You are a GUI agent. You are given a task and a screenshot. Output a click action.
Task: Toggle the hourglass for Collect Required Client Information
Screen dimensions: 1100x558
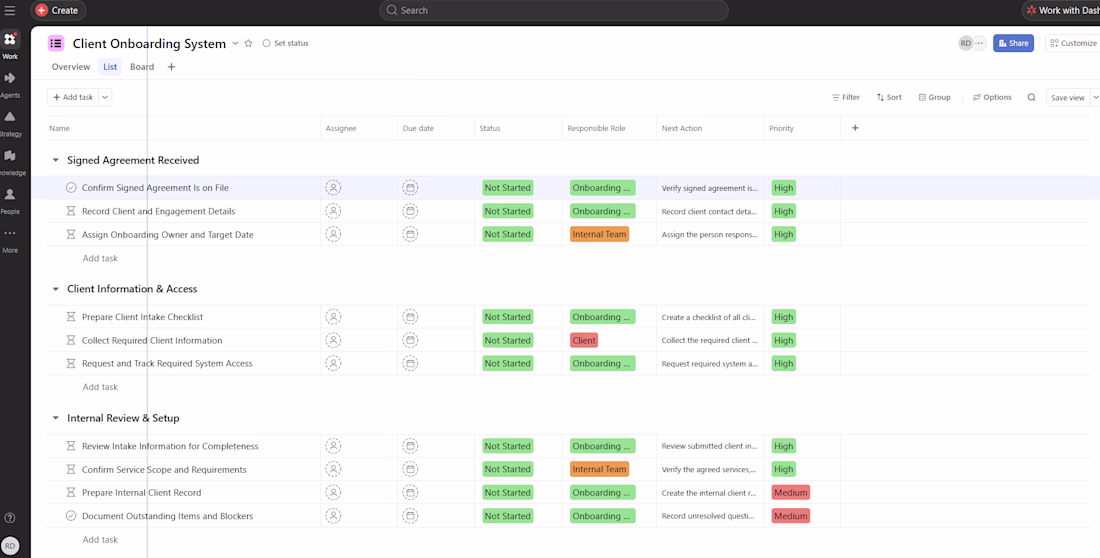[x=70, y=340]
